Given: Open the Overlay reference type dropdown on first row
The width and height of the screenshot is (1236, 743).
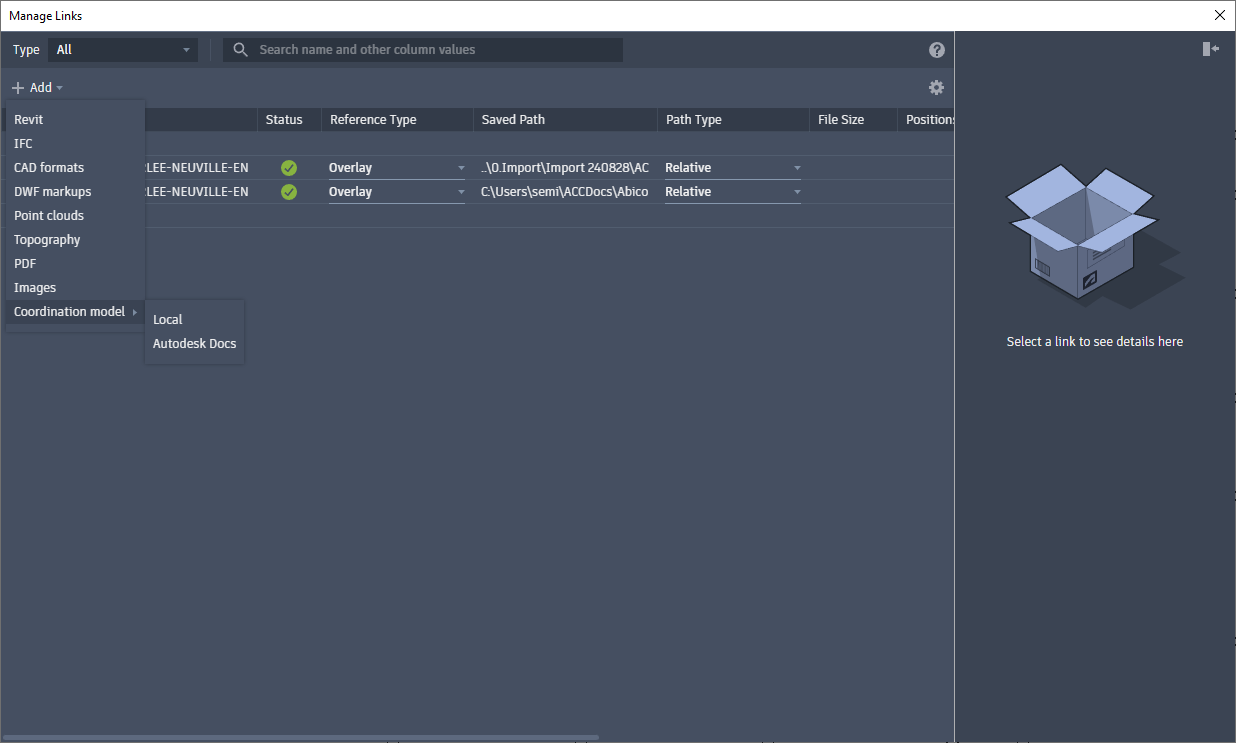Looking at the screenshot, I should [460, 167].
